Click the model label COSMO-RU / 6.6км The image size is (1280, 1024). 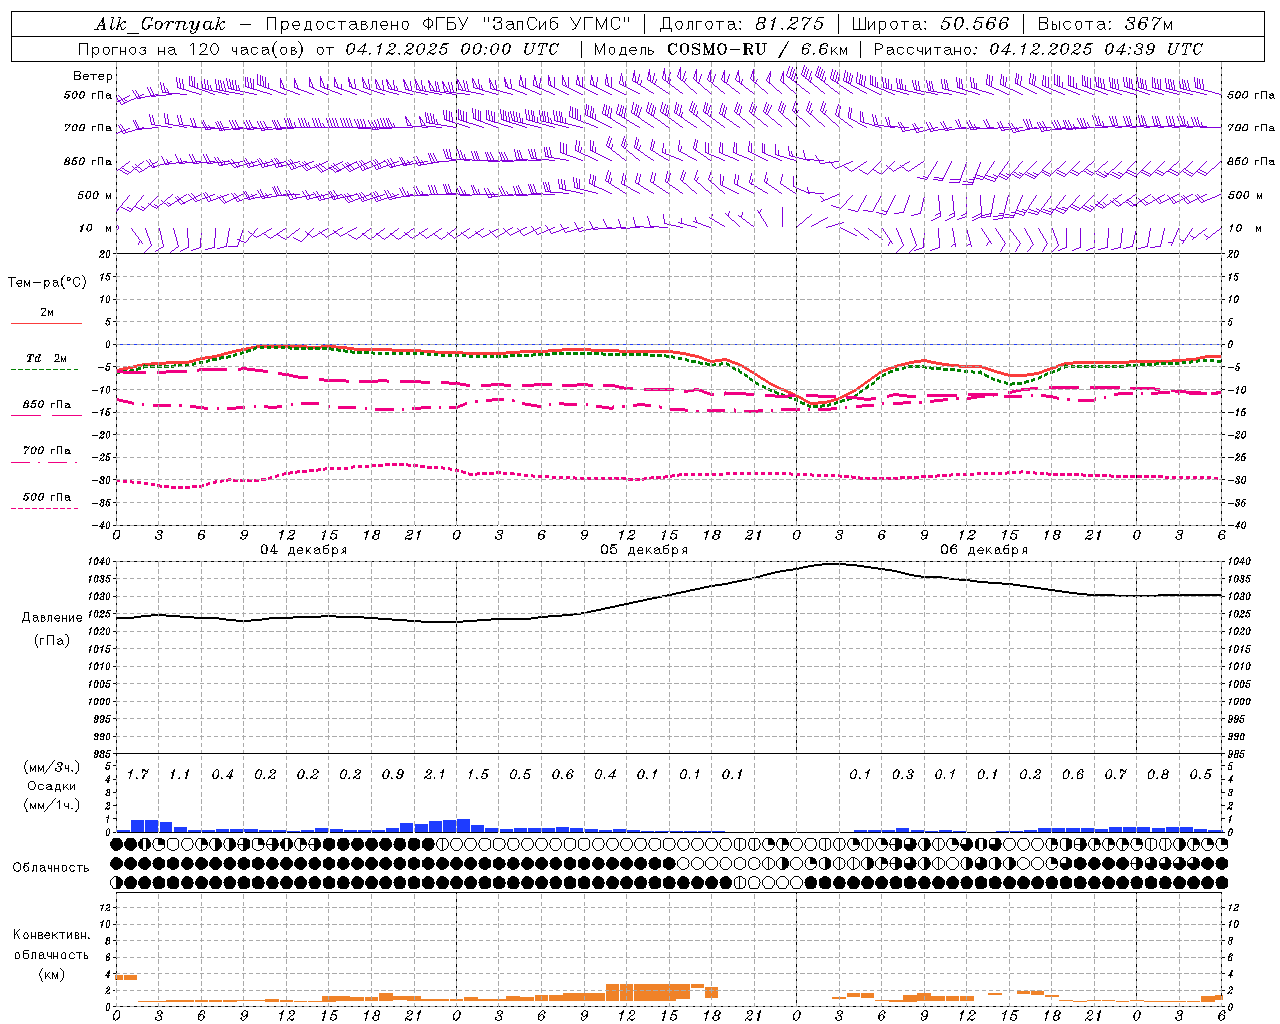point(758,49)
